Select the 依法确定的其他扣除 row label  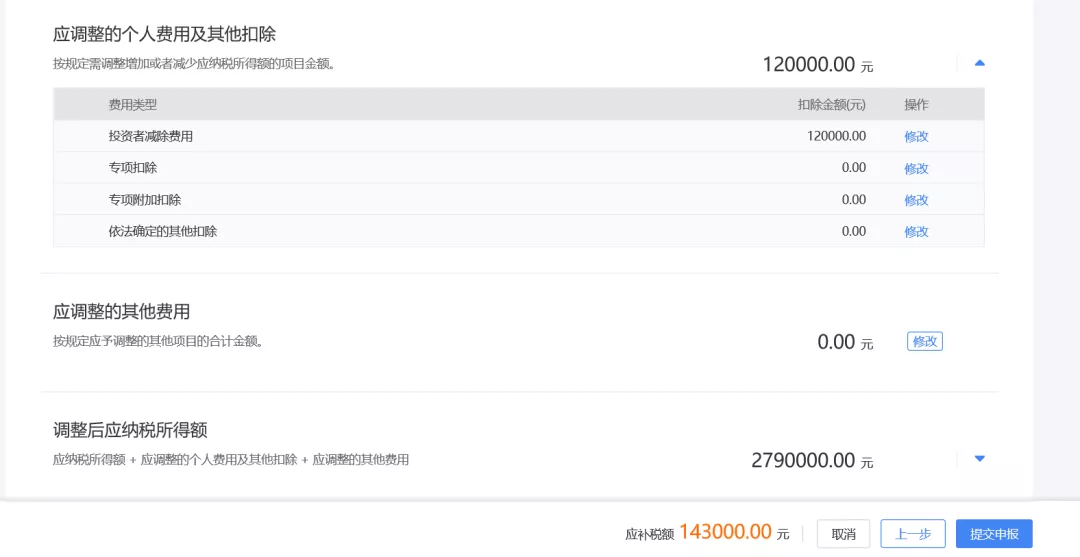tap(163, 231)
